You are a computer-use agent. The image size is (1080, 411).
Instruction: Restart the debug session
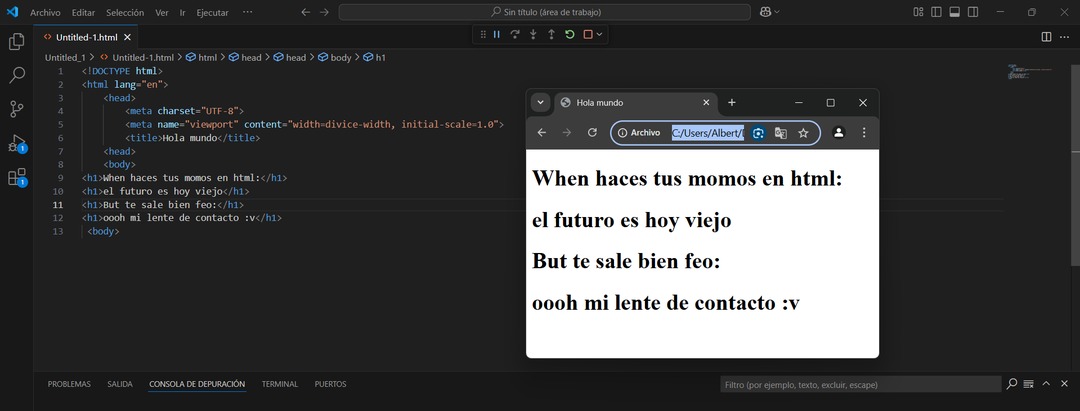click(x=570, y=34)
